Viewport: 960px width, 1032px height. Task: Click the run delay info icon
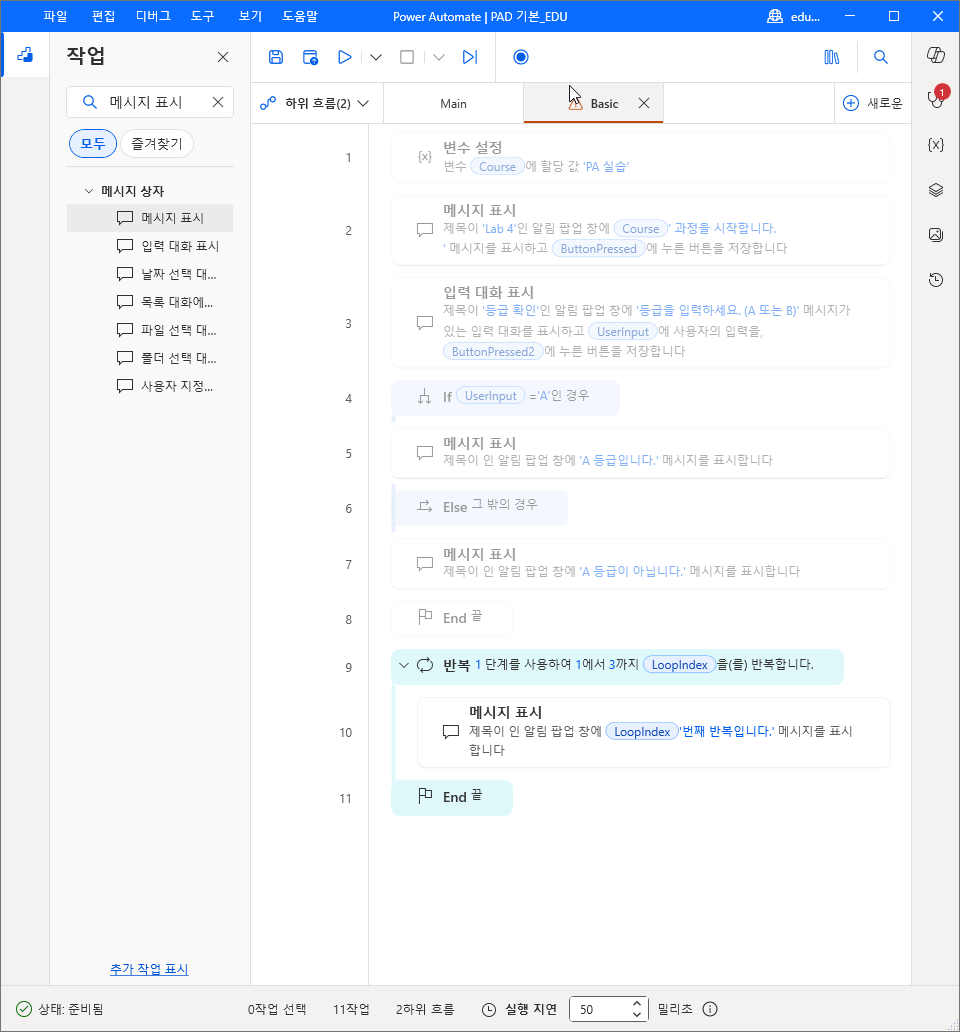pyautogui.click(x=710, y=1009)
